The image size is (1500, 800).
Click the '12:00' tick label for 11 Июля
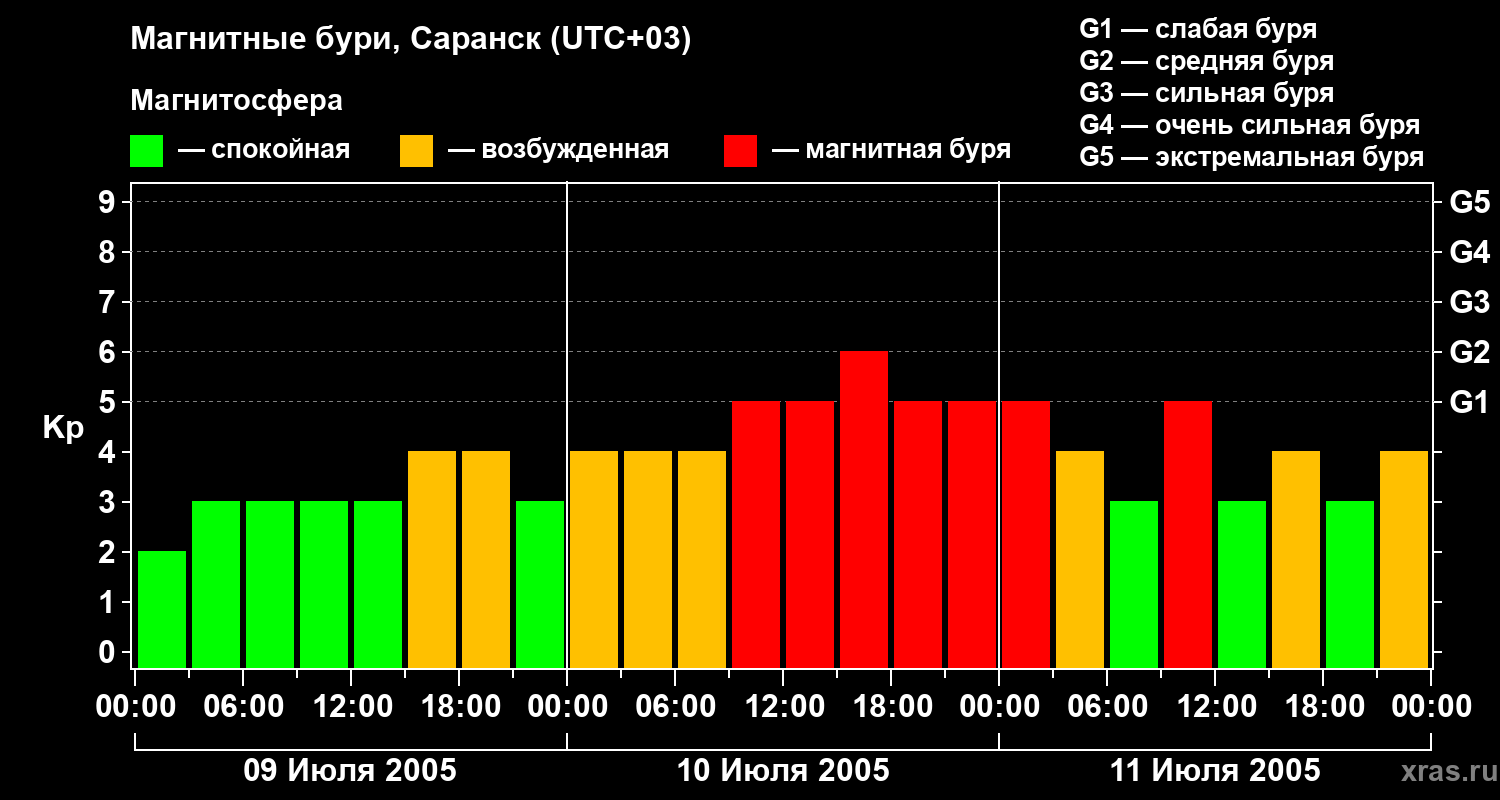1215,707
